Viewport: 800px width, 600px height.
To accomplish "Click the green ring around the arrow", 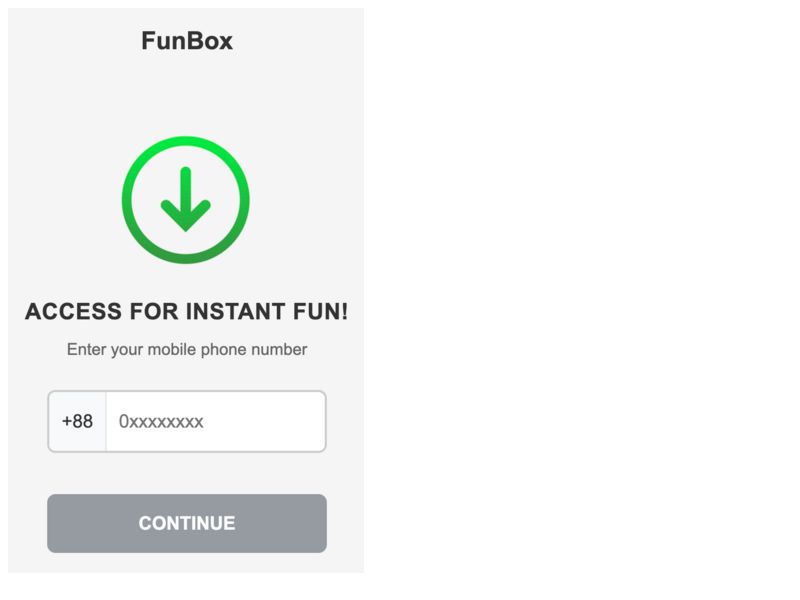I will 186,141.
